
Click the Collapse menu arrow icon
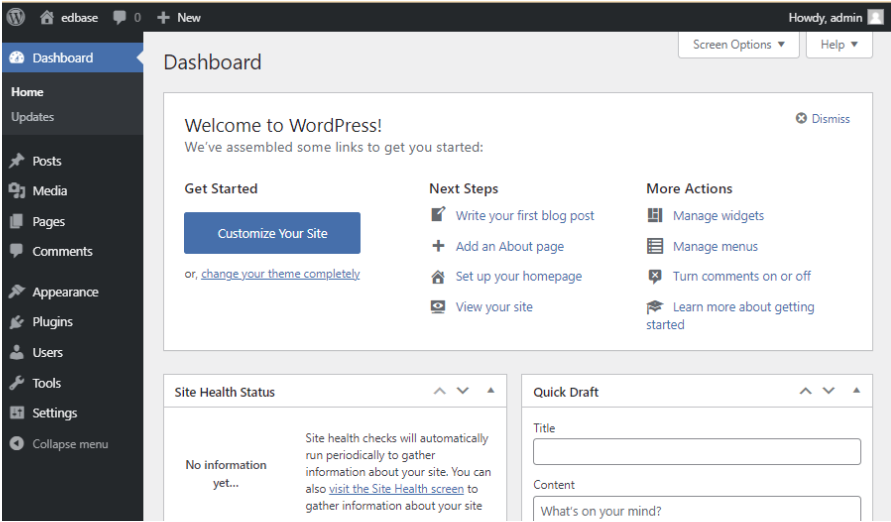[17, 444]
